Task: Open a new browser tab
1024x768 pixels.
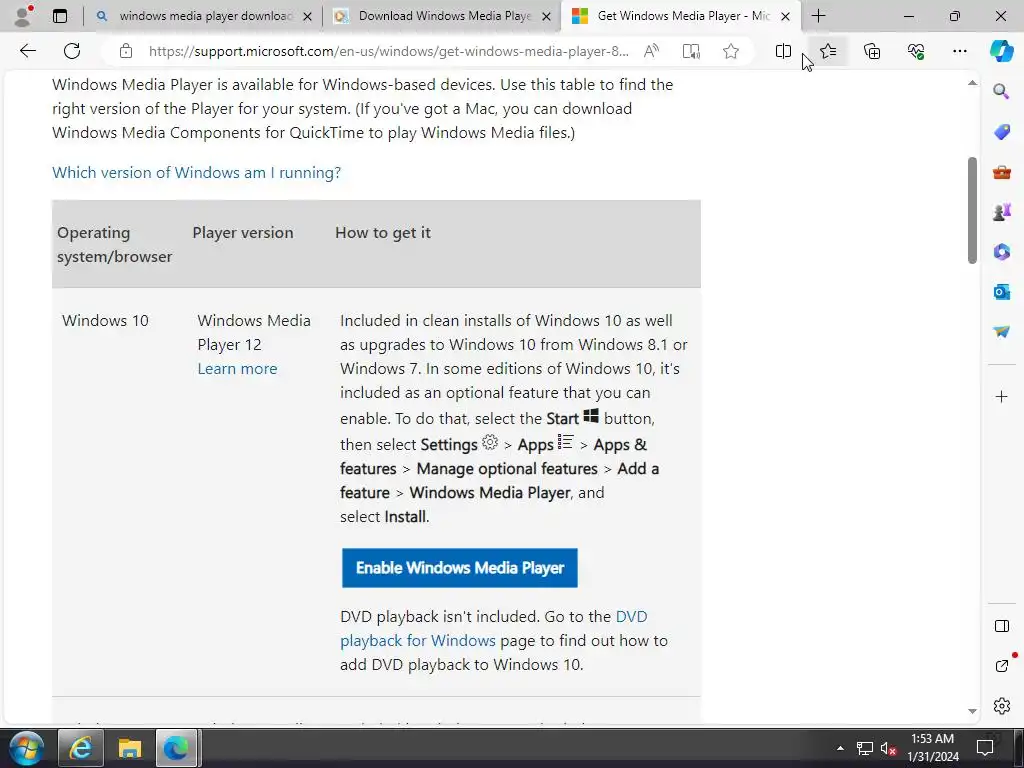Action: point(818,16)
